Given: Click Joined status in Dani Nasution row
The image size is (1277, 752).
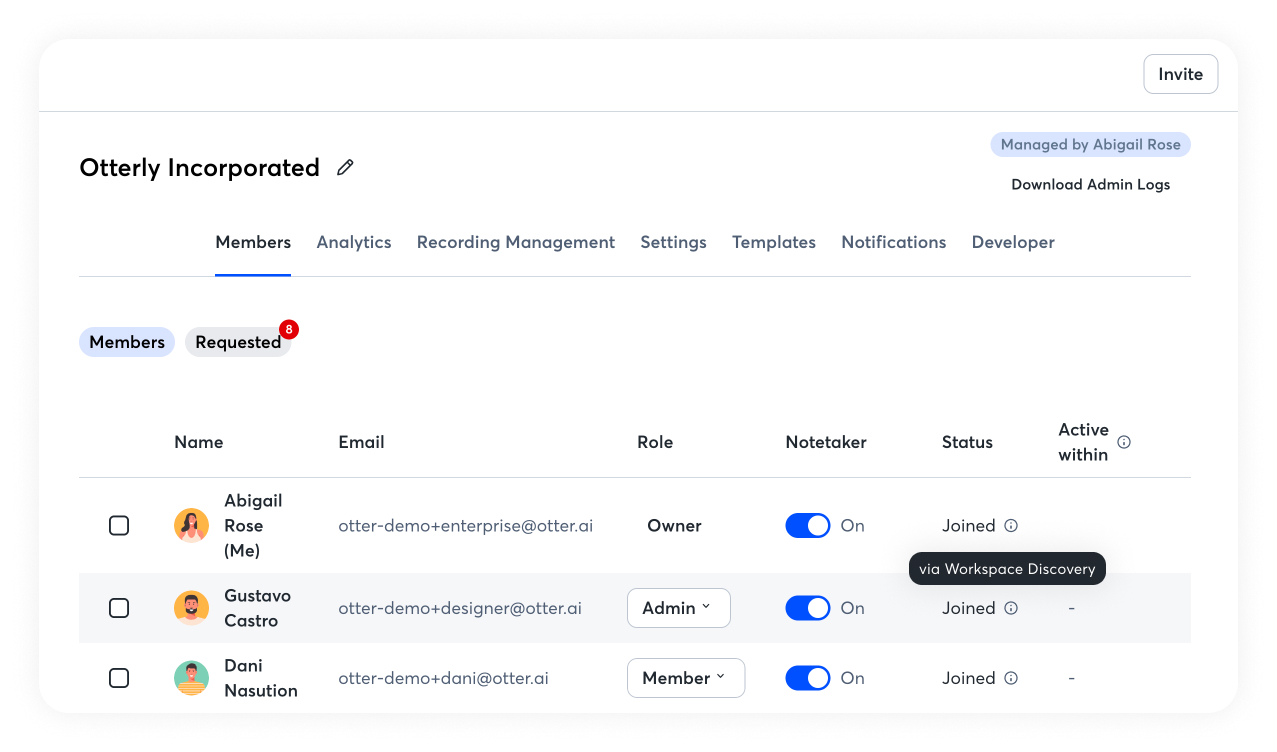Looking at the screenshot, I should [x=969, y=678].
